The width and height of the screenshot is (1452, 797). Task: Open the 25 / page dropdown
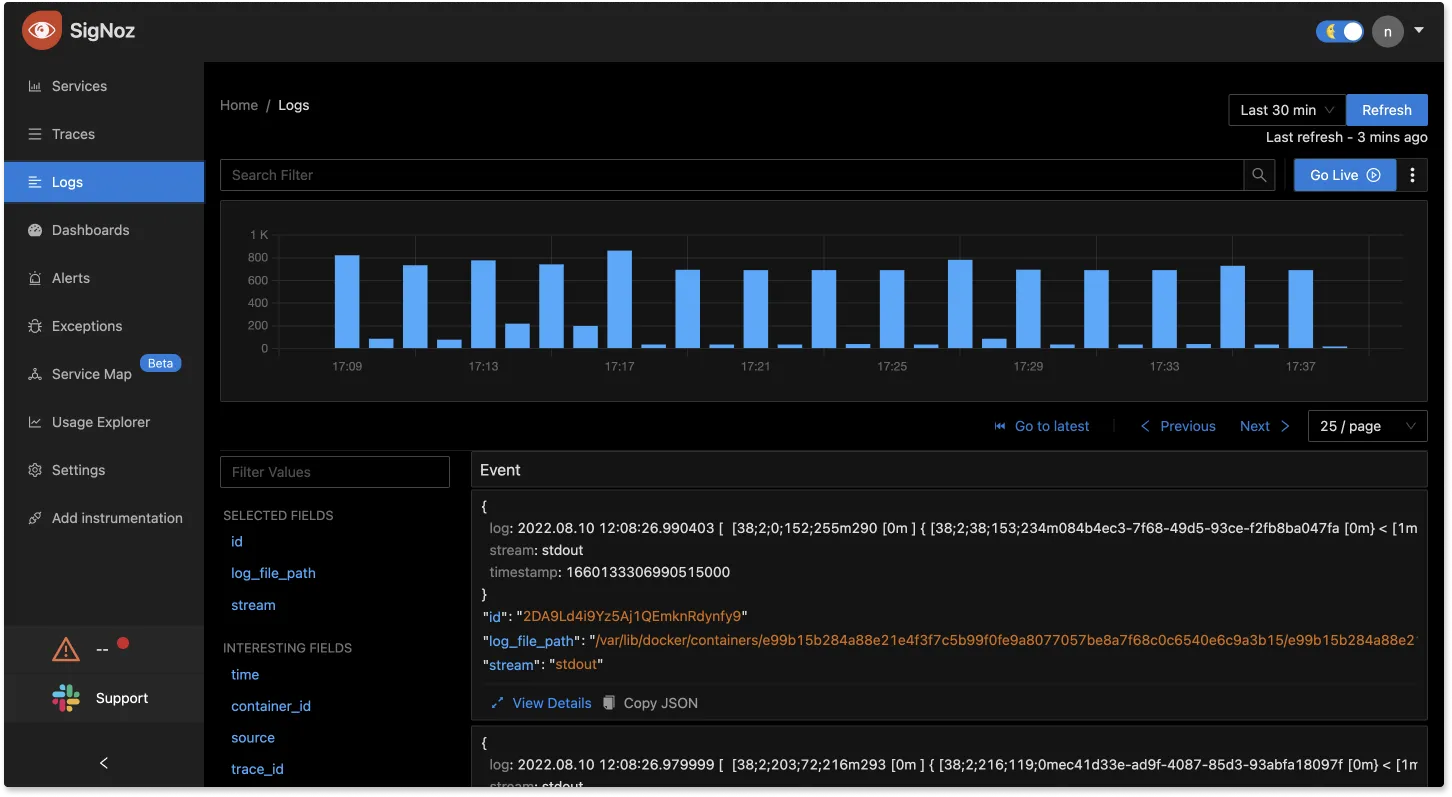(x=1367, y=426)
